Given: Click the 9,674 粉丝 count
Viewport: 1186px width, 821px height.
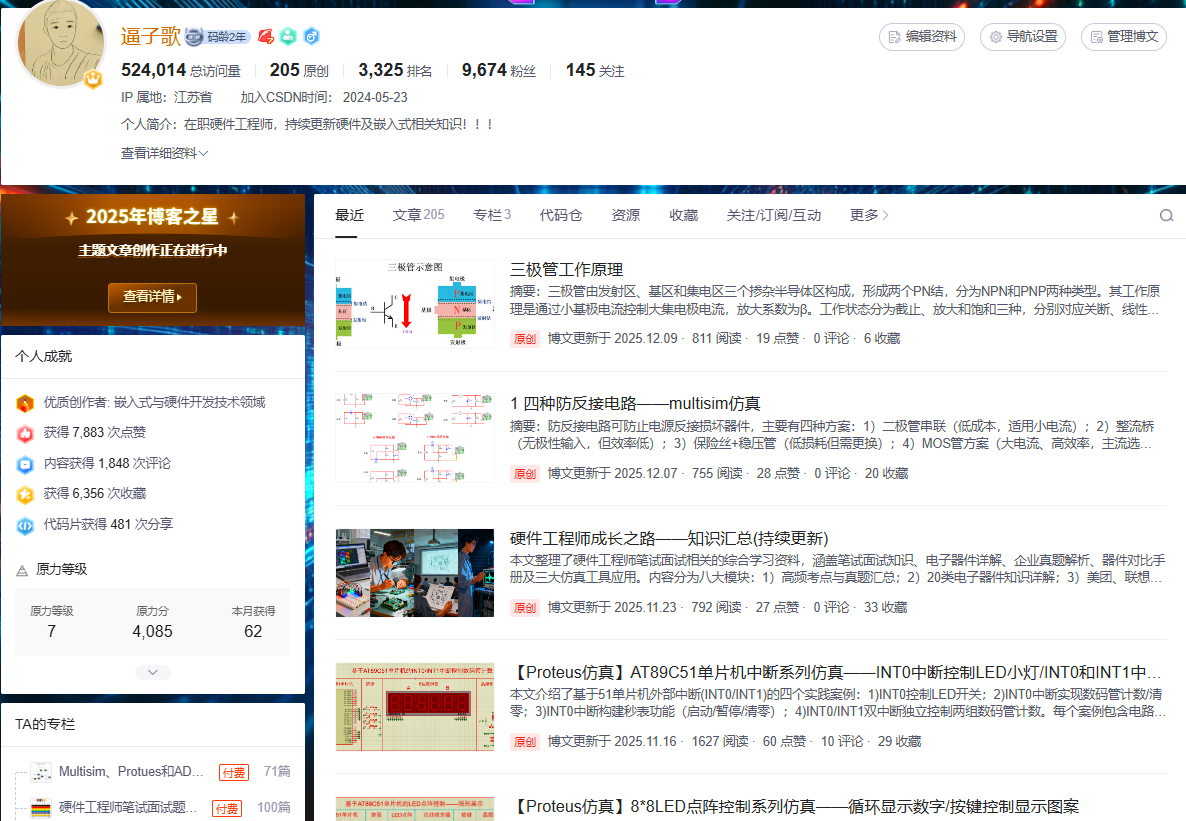Looking at the screenshot, I should click(x=498, y=70).
